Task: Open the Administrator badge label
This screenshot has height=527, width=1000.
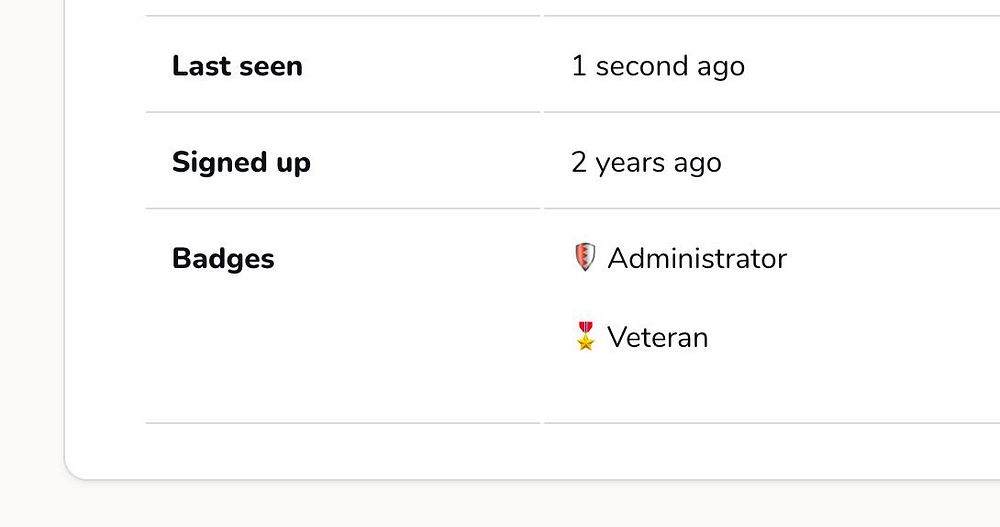Action: pyautogui.click(x=697, y=258)
